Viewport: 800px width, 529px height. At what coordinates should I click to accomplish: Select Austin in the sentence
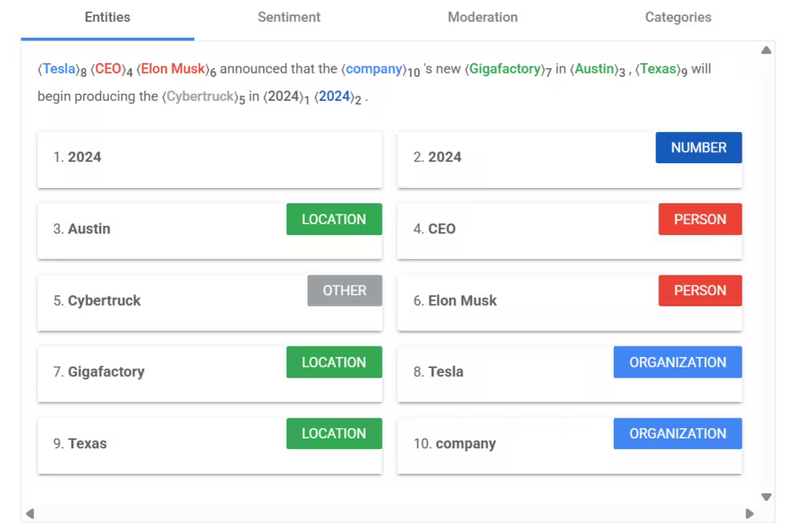[594, 69]
